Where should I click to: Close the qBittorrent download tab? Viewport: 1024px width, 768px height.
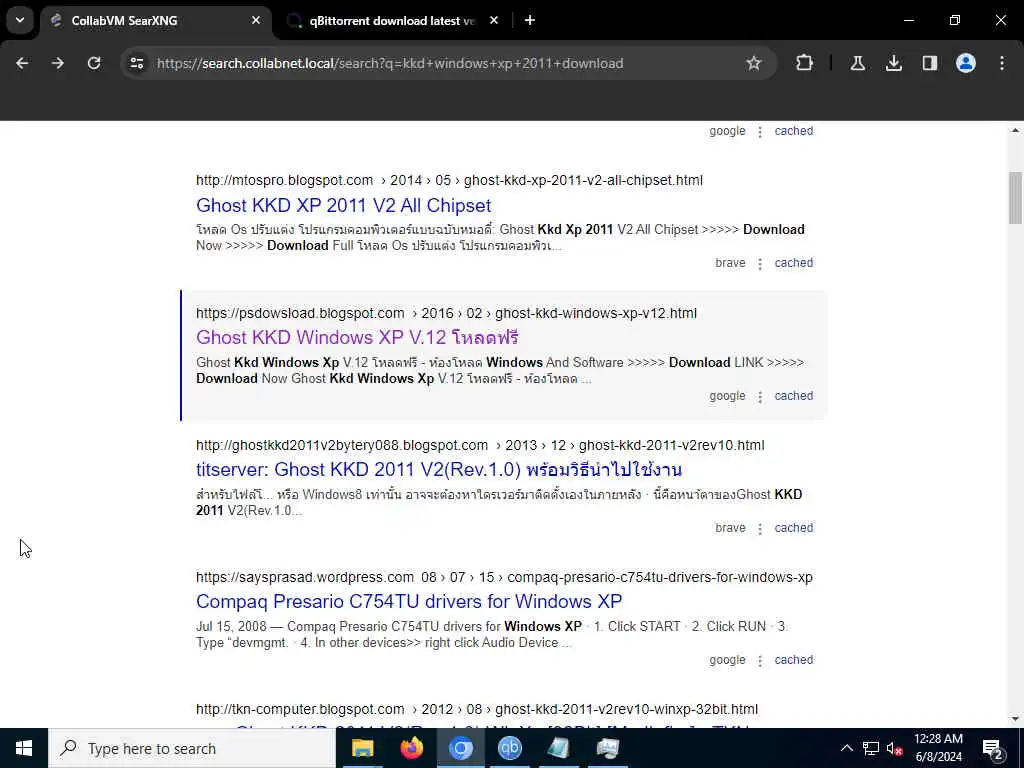(494, 20)
